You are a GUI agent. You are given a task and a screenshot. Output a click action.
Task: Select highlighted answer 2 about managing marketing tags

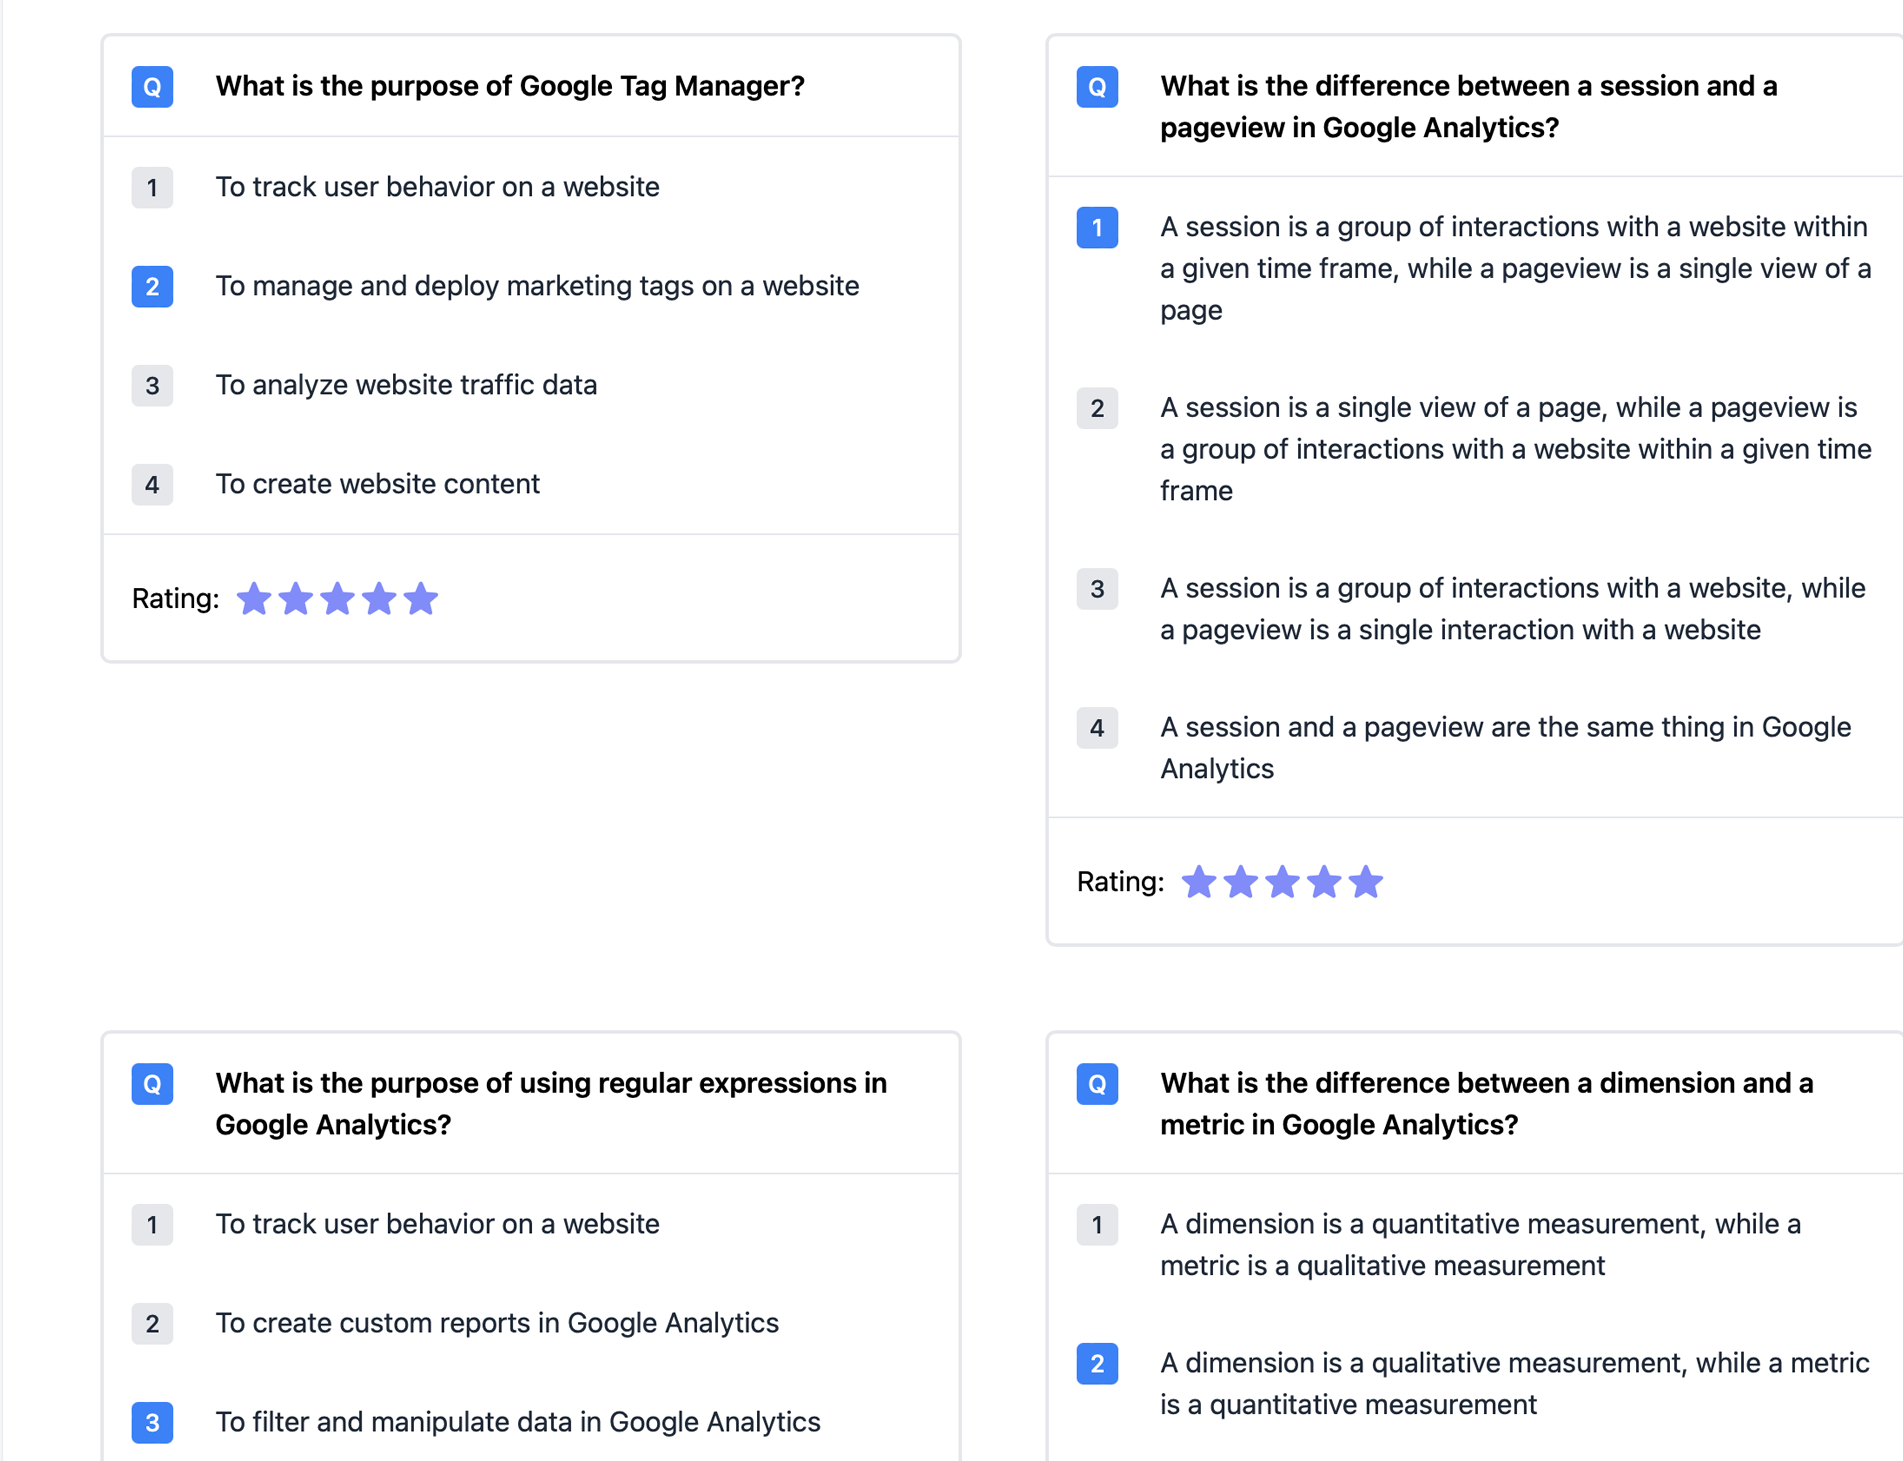(x=537, y=286)
